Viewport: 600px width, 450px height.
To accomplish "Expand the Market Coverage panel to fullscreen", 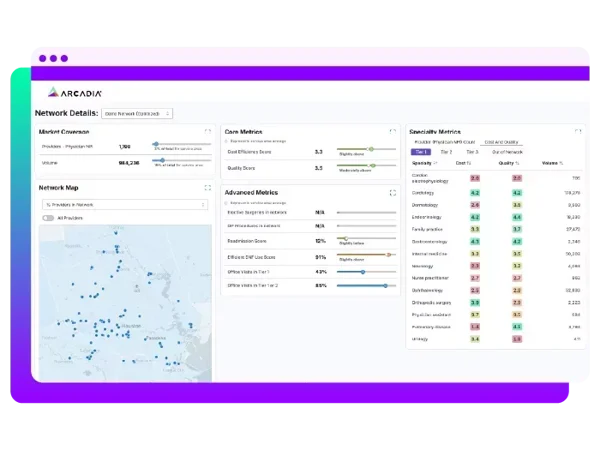I will tap(208, 132).
